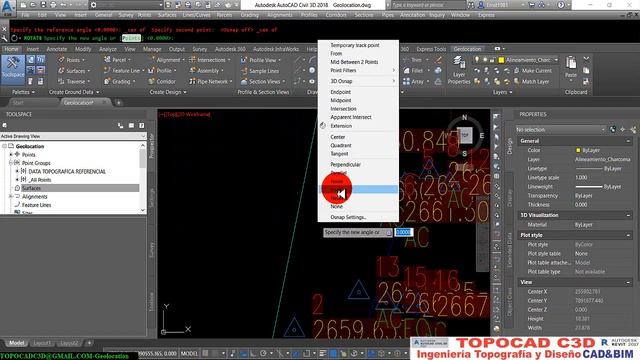This screenshot has width=640, height=360.
Task: Open the Point Filters submenu
Action: [358, 71]
